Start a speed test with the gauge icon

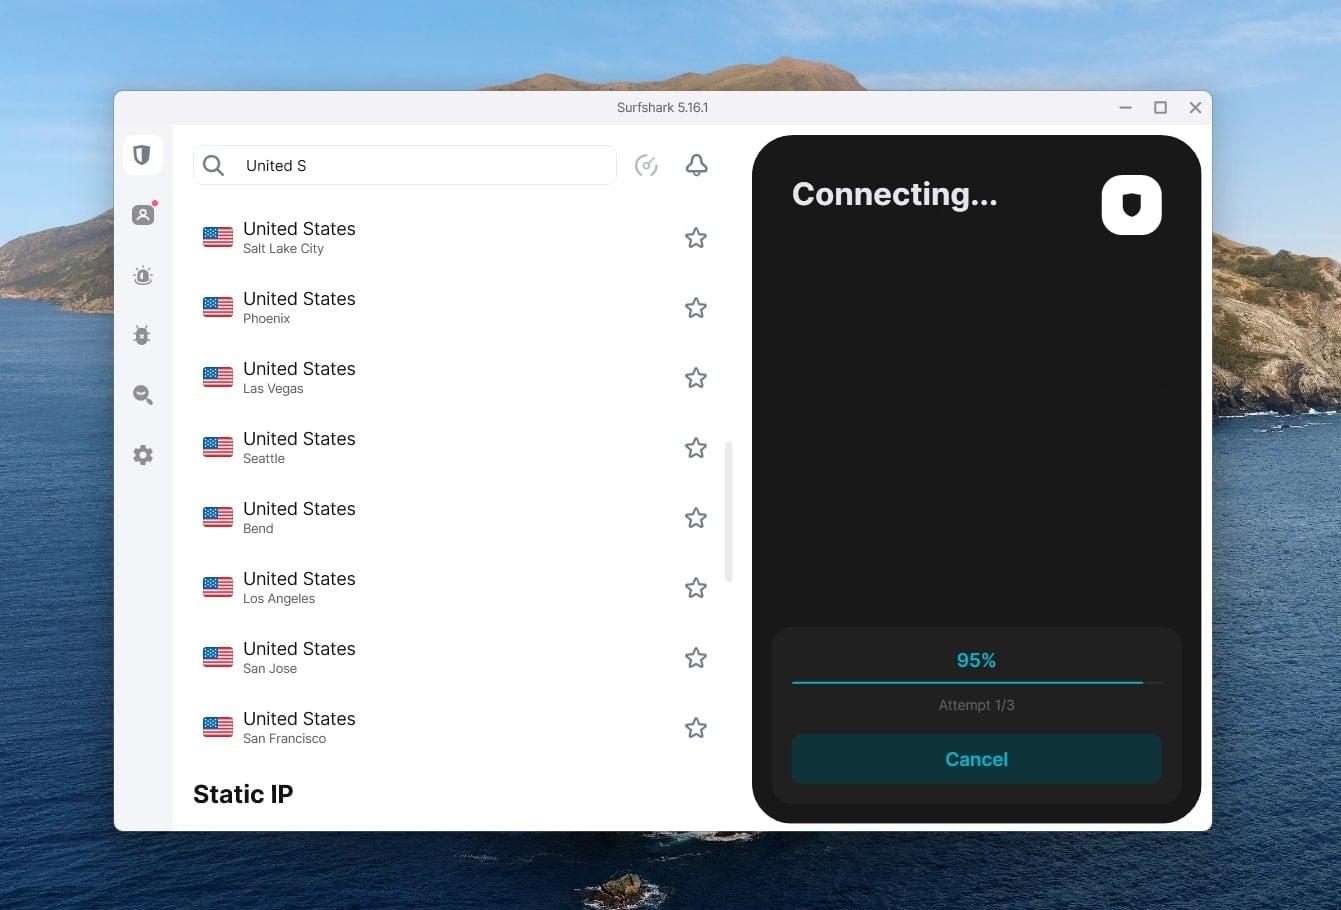point(646,164)
